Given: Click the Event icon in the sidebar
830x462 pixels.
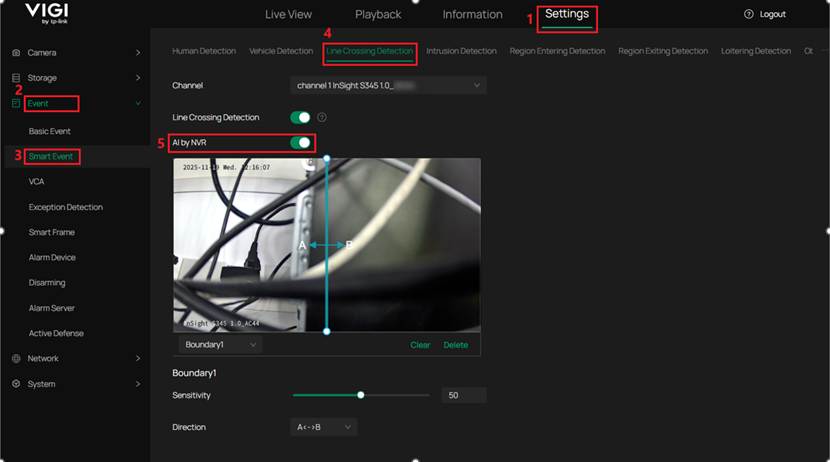Looking at the screenshot, I should pyautogui.click(x=16, y=103).
